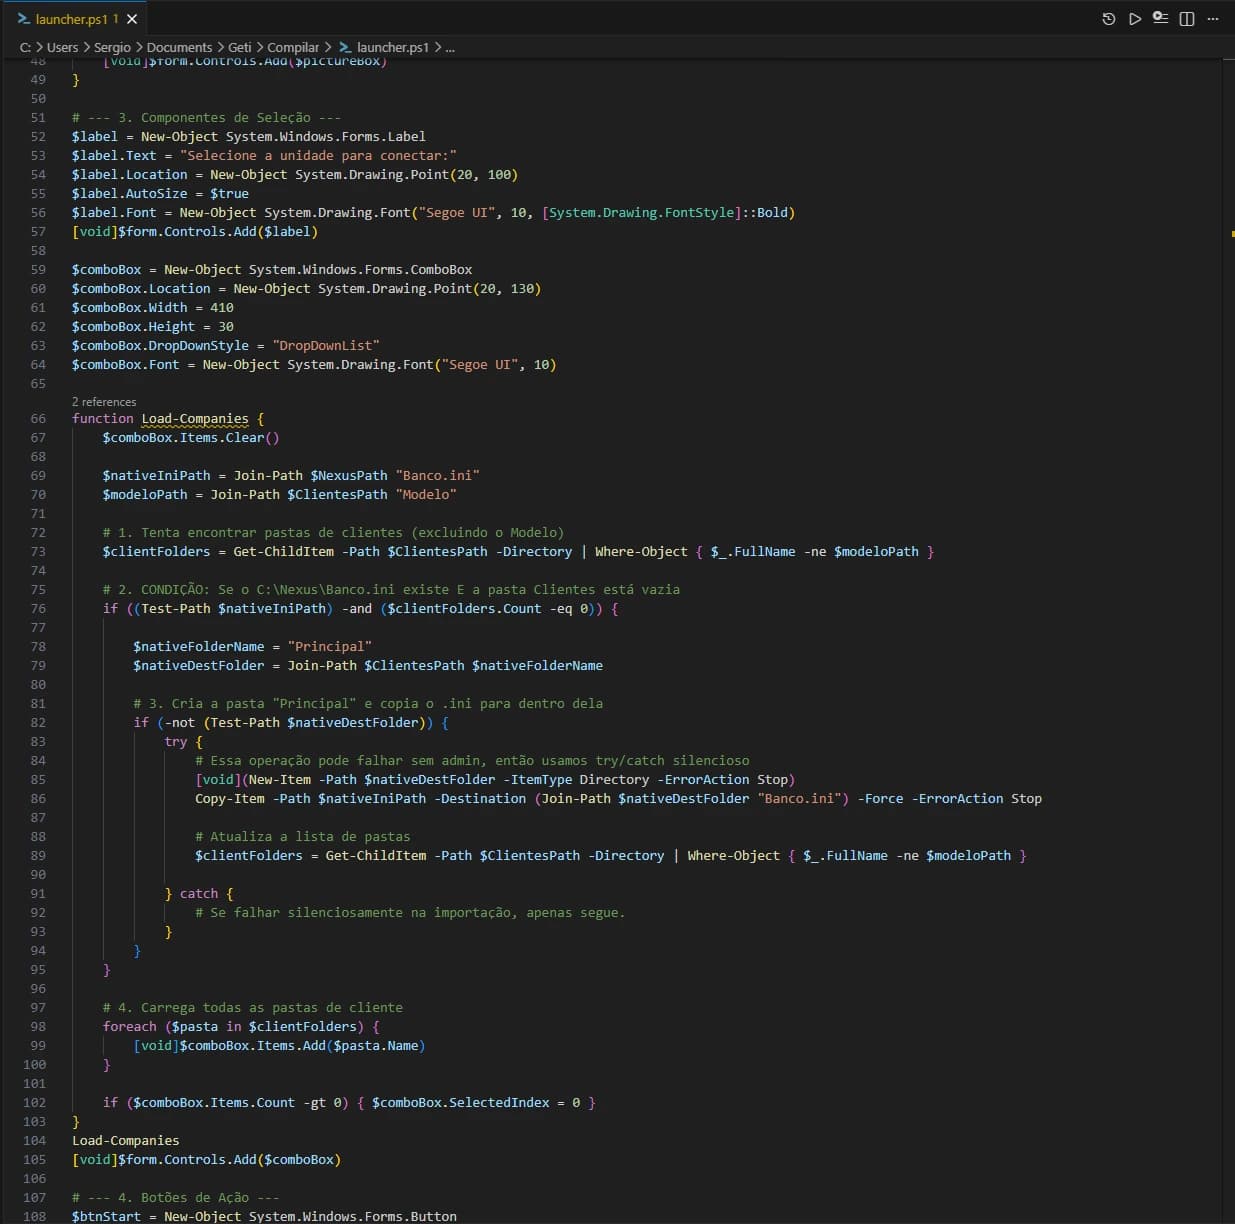Open the Users breadcrumb segment
Image resolution: width=1235 pixels, height=1224 pixels.
coord(62,47)
